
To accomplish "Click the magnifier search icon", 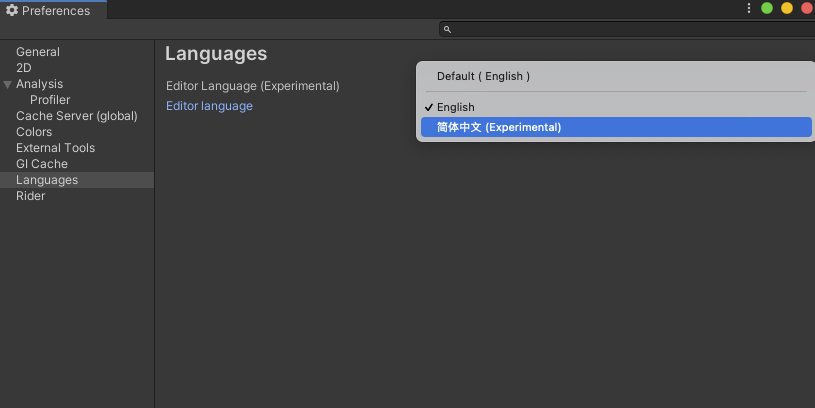I will click(447, 30).
